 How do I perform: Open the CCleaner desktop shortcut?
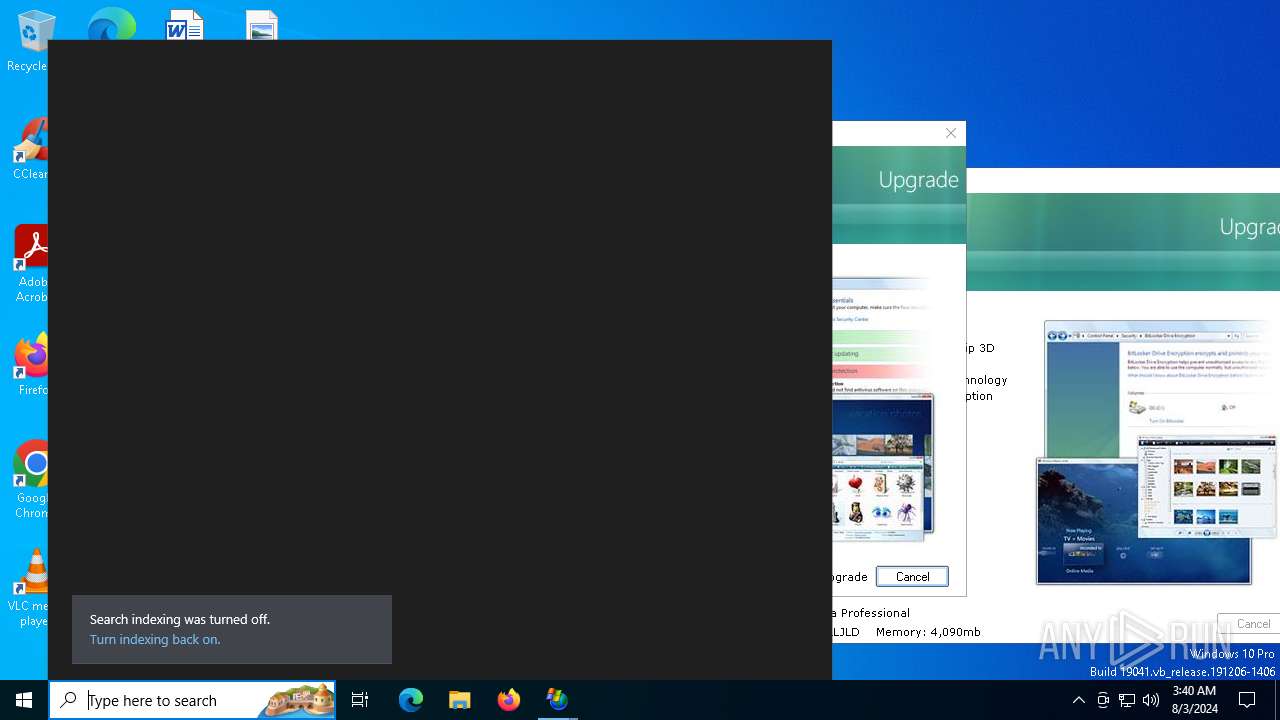[30, 148]
